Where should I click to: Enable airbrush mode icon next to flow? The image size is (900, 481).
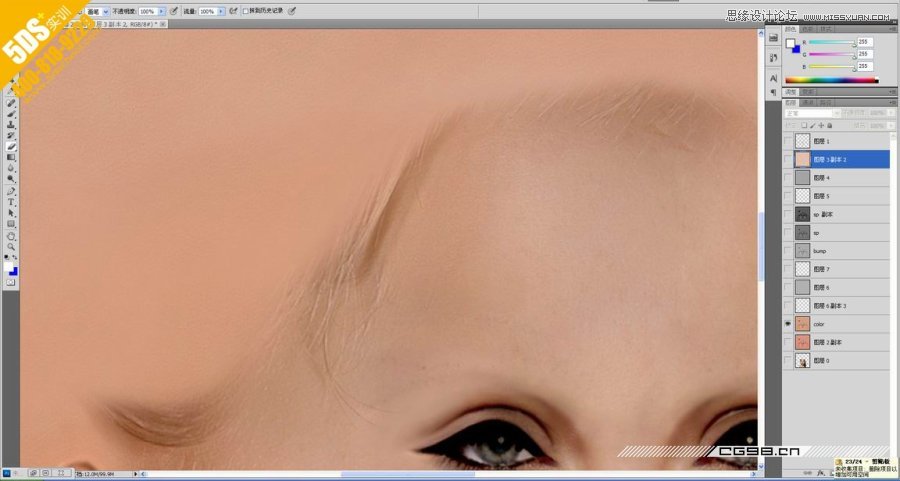(x=233, y=11)
